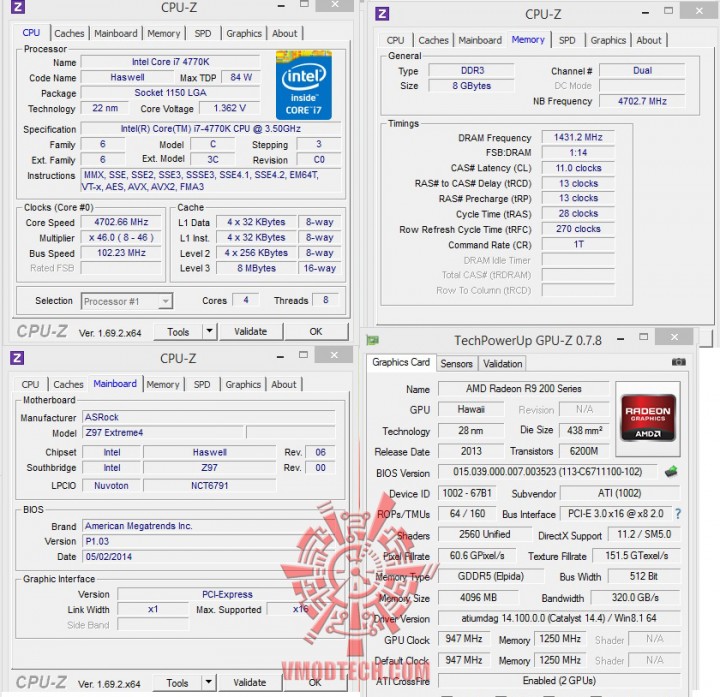Open Memory tab in the Mainboard window
The image size is (720, 697).
(163, 384)
